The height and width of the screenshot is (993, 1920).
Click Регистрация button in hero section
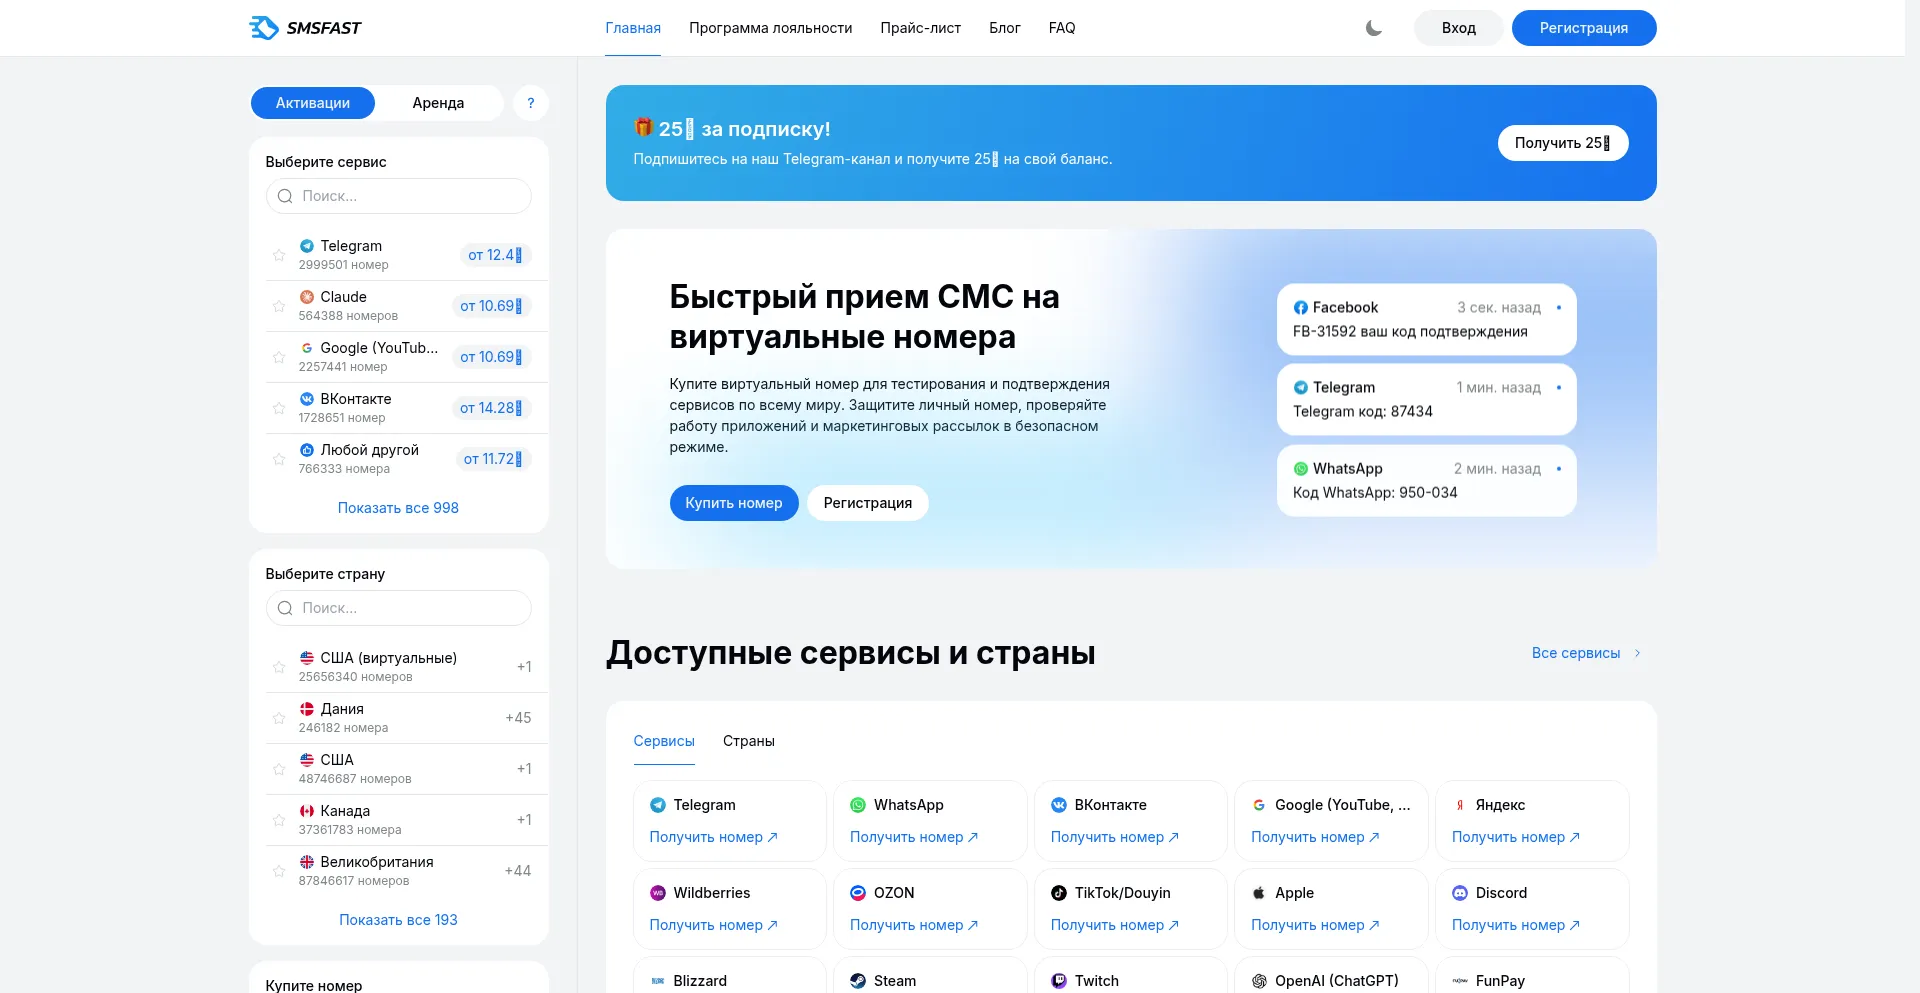pos(868,503)
